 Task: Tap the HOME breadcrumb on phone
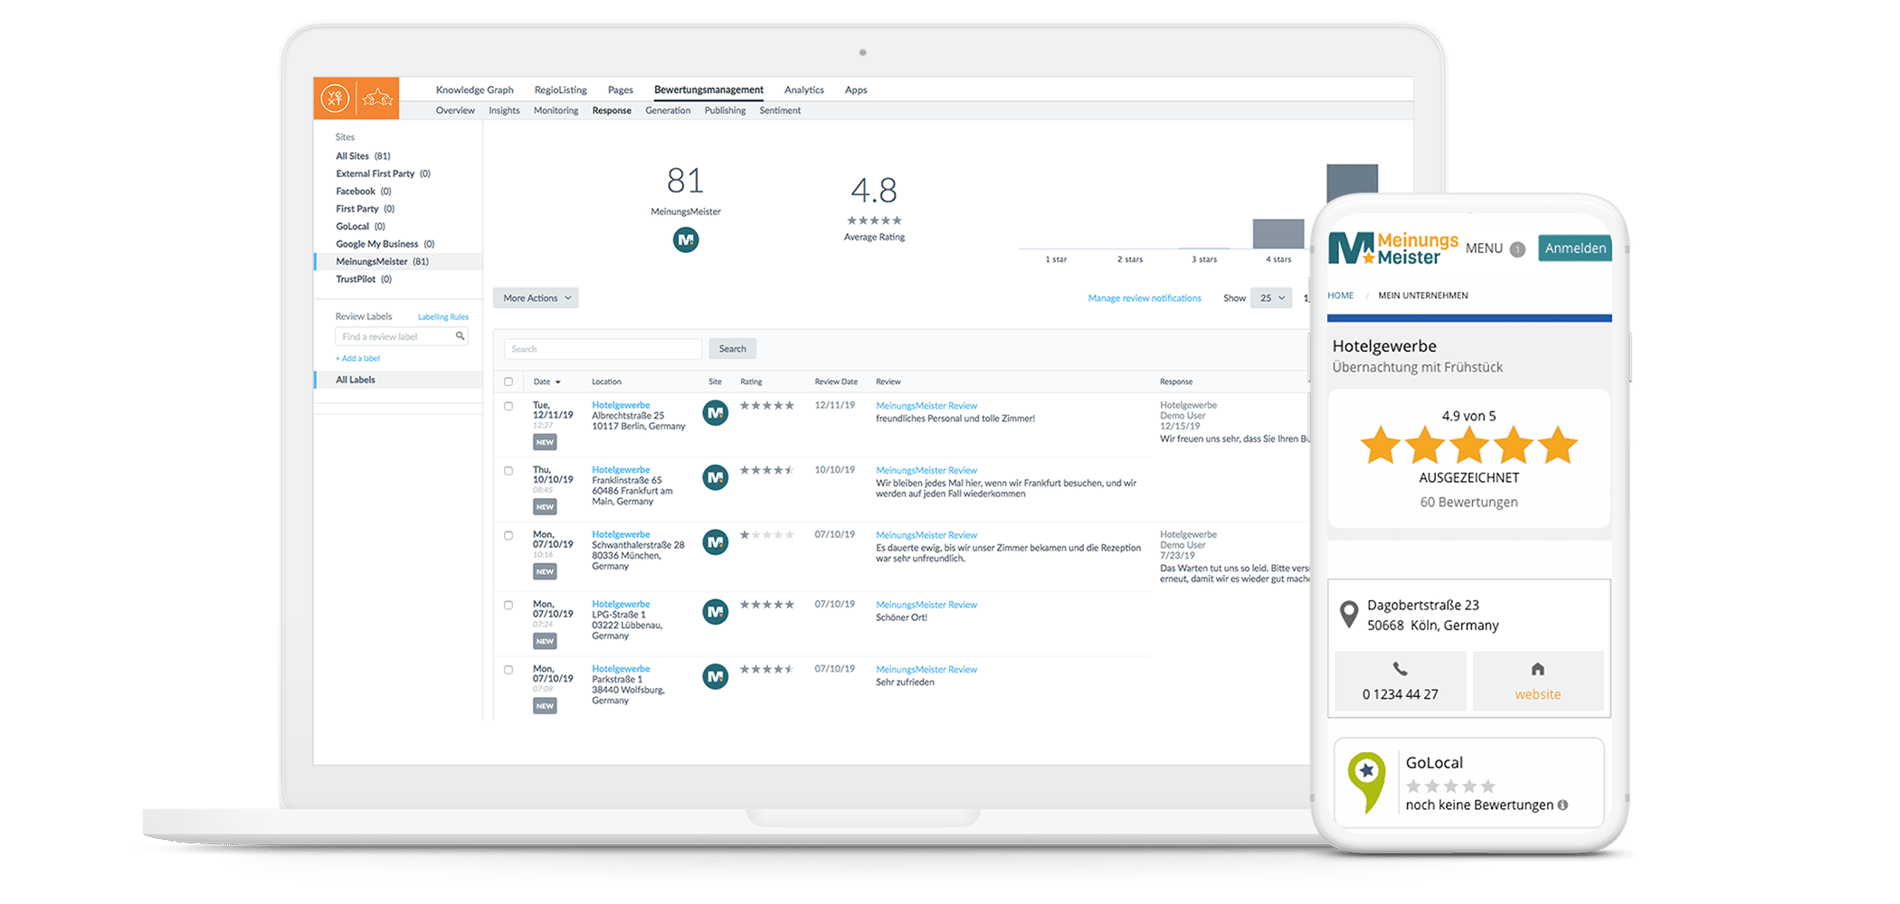(1340, 295)
